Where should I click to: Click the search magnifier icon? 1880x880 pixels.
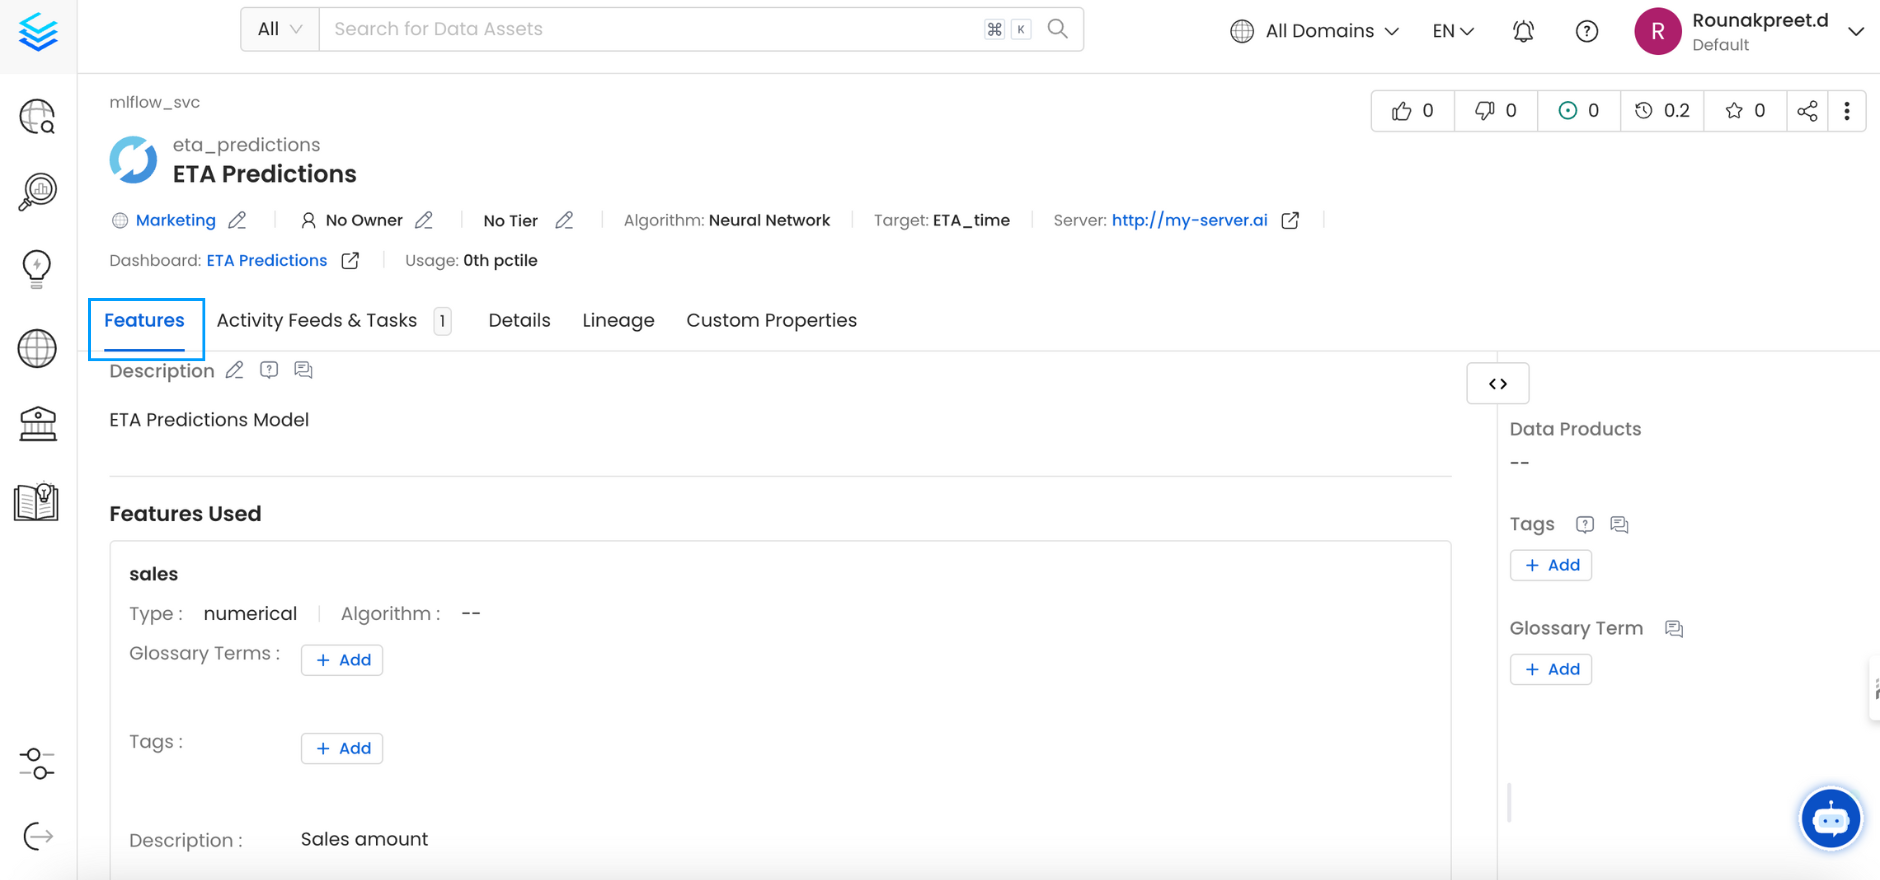pyautogui.click(x=1057, y=29)
